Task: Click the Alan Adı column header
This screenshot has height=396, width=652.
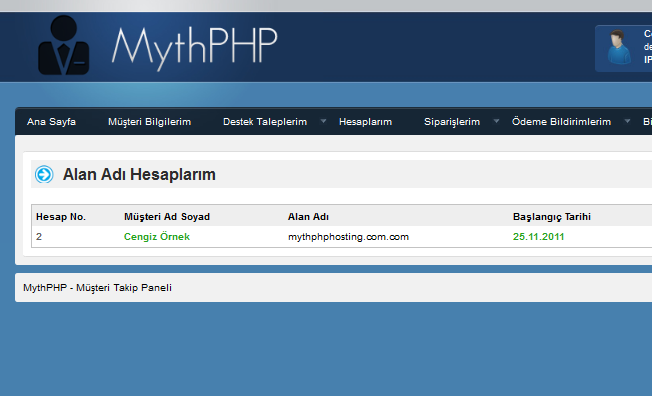Action: point(308,217)
